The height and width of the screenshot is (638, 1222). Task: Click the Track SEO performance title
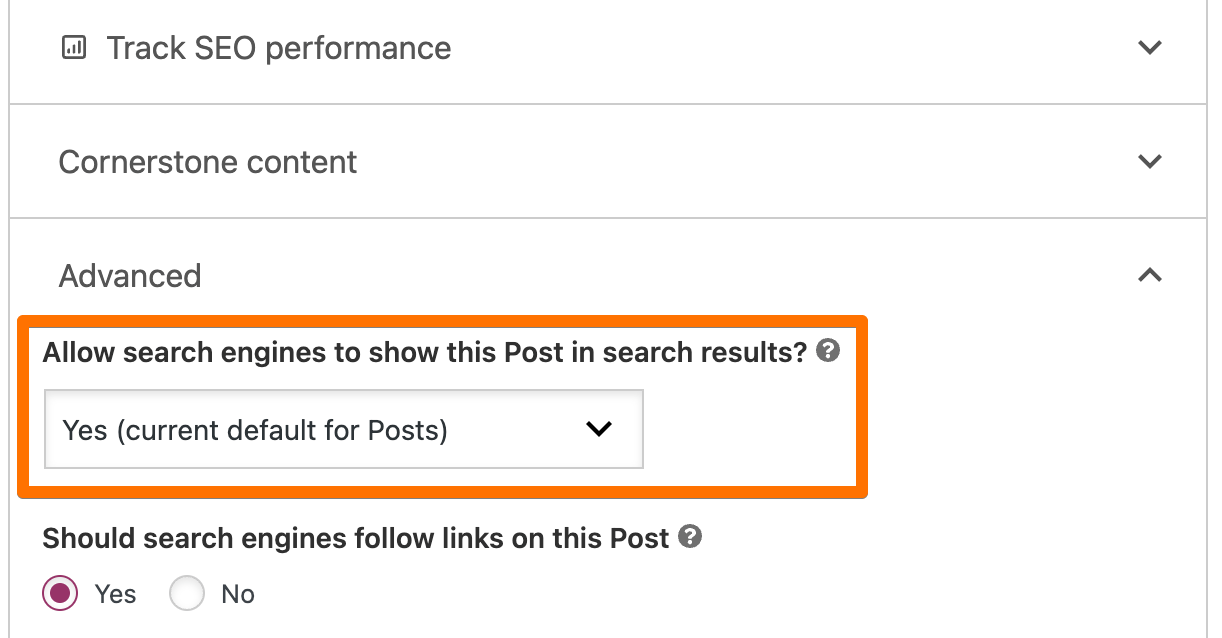tap(279, 48)
